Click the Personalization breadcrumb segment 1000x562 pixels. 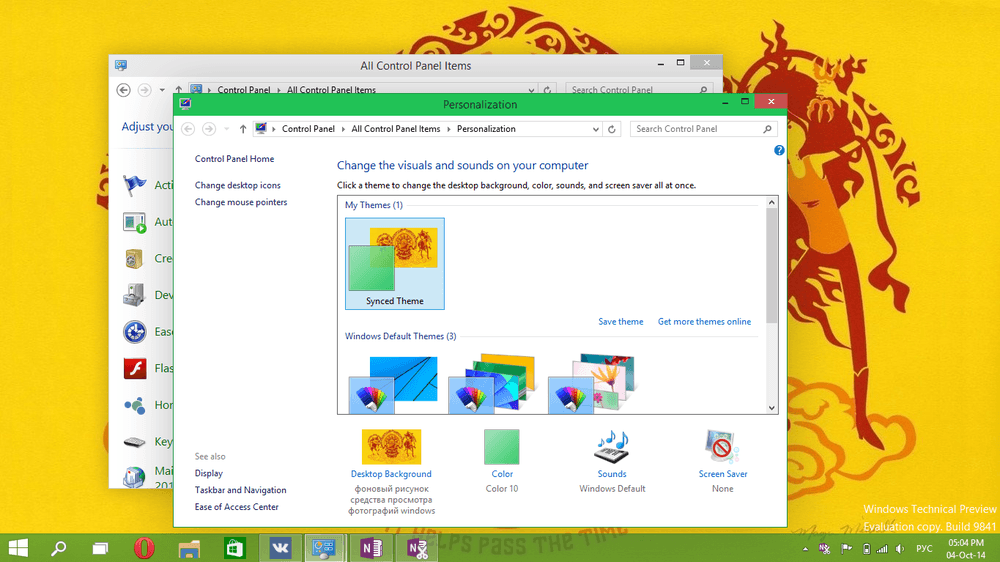(486, 129)
